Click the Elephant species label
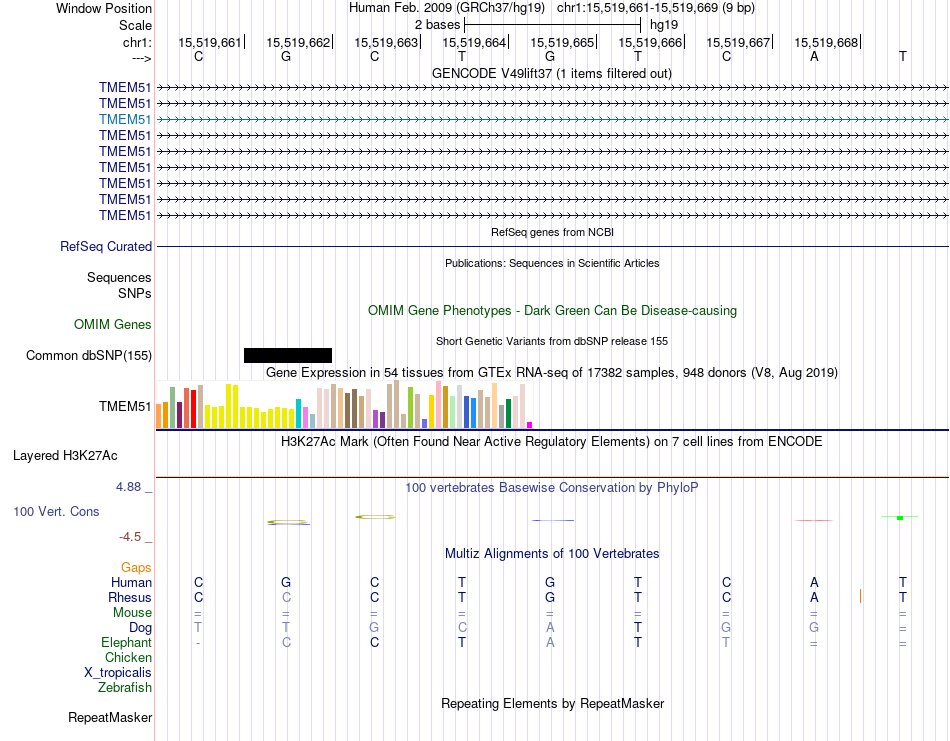 (x=127, y=643)
